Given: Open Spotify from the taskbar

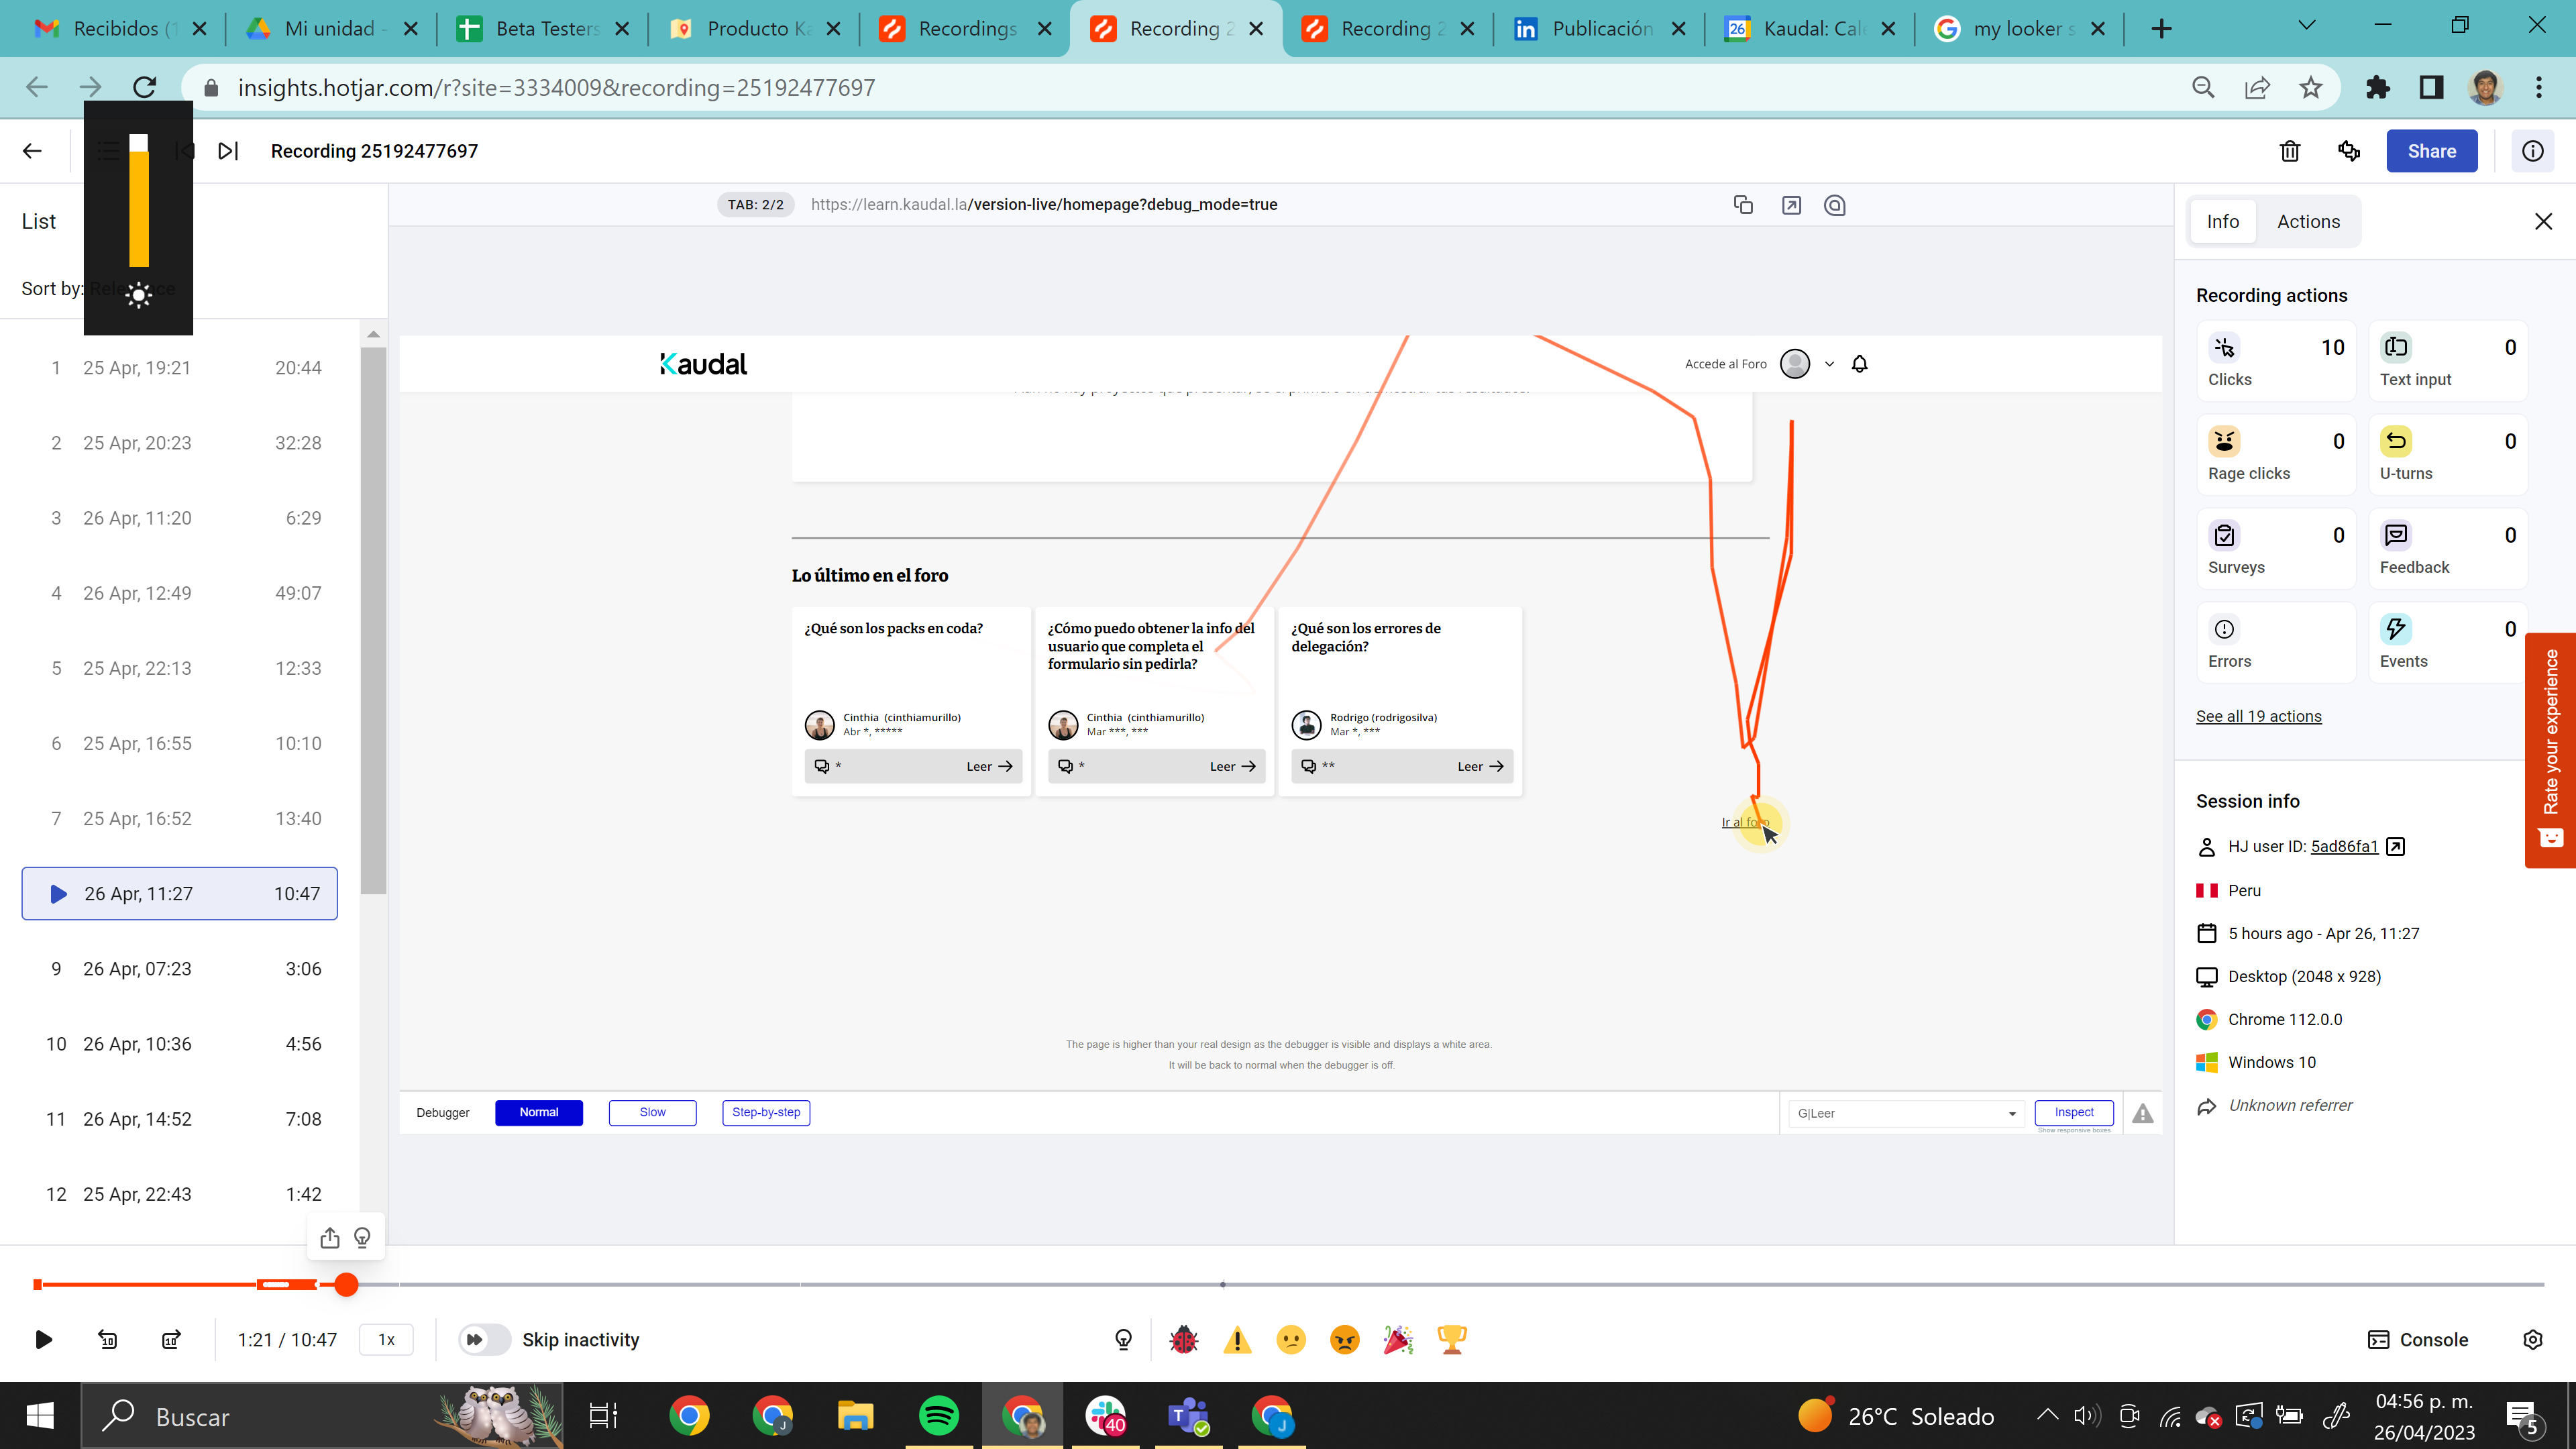Looking at the screenshot, I should [x=938, y=1416].
